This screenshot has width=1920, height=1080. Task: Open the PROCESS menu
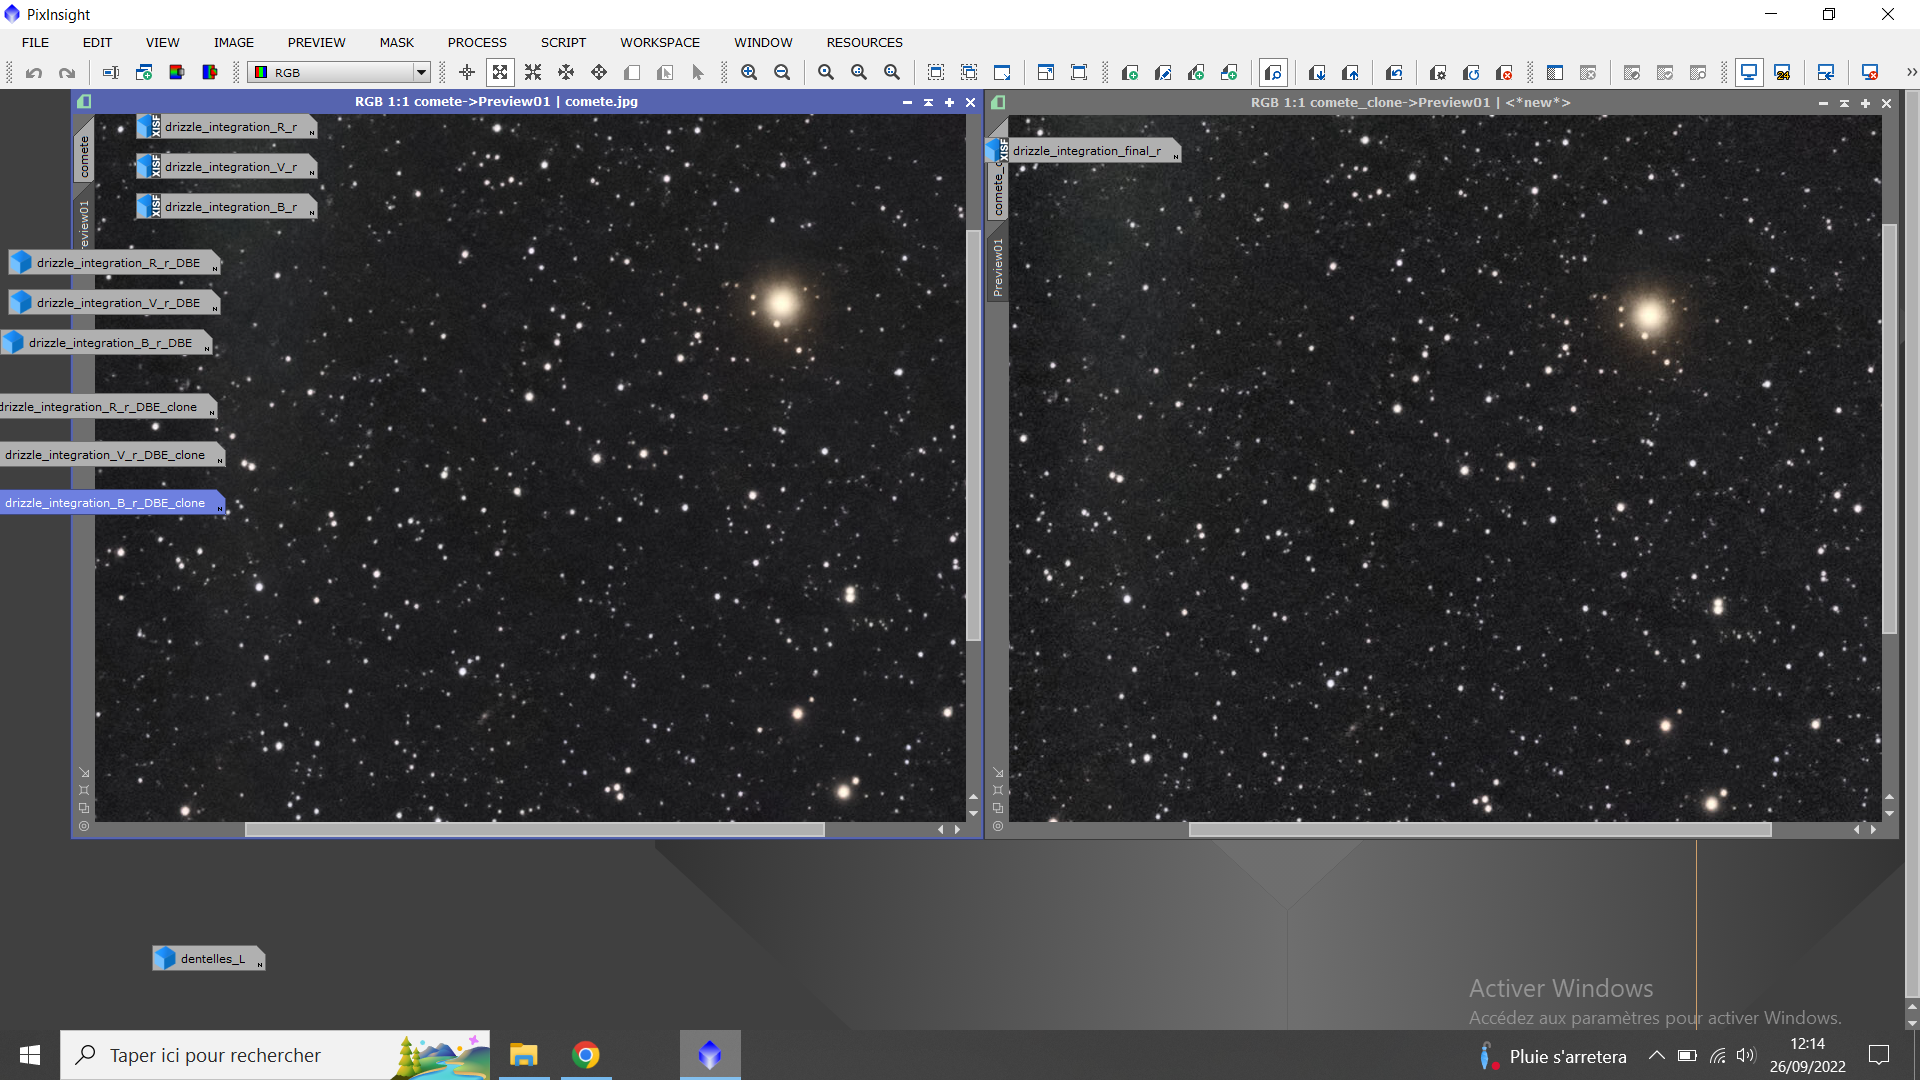click(477, 42)
